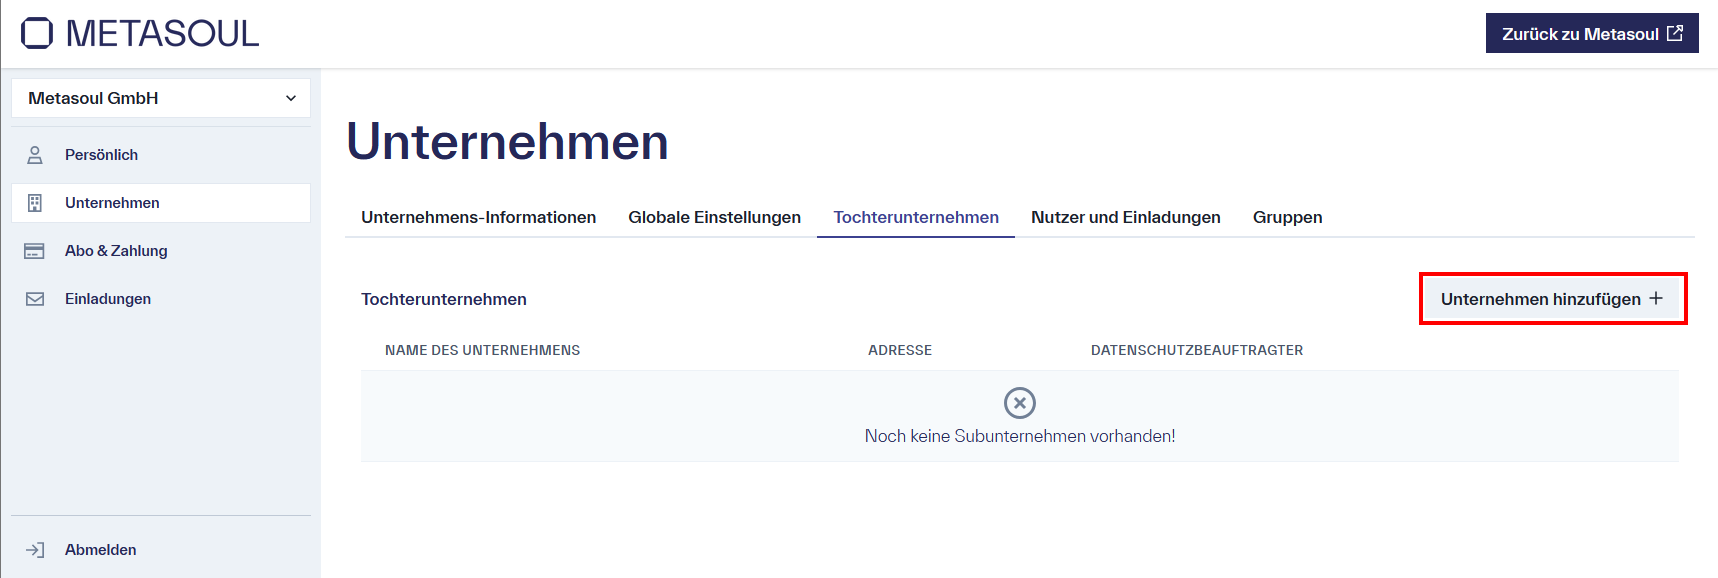Open the Unternehmens-Informationen tab

pos(479,217)
